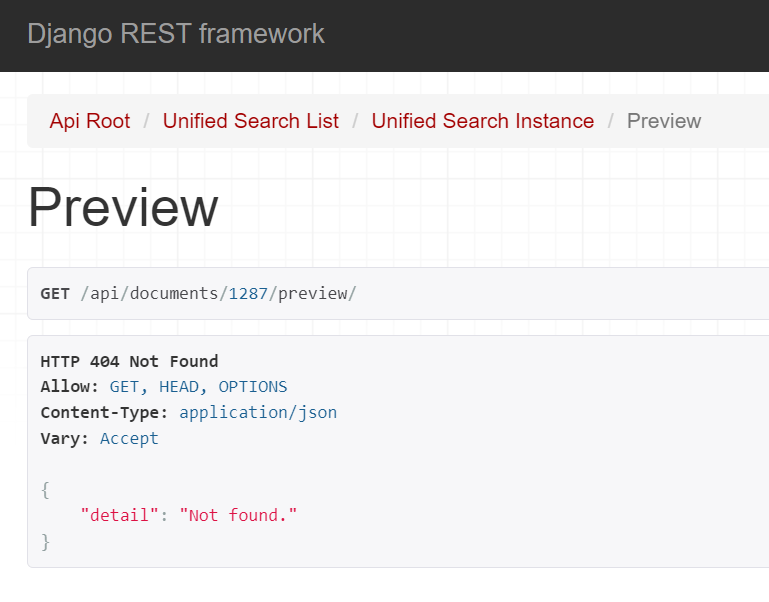Screen dimensions: 769x602
Task: Click the Content-Type application/json value
Action: pos(258,413)
